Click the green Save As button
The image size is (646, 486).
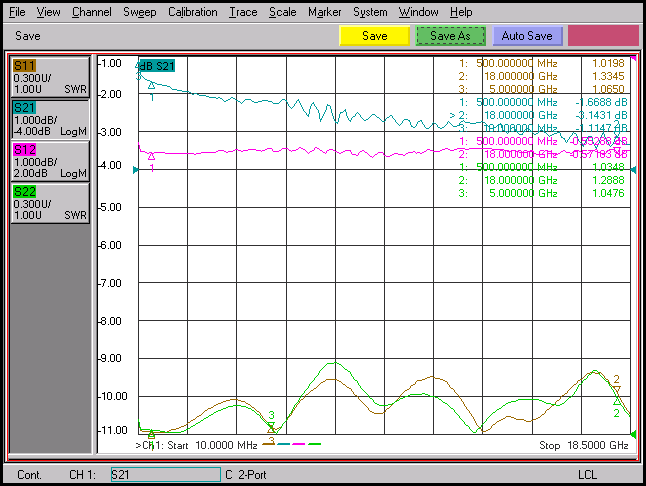click(x=450, y=36)
